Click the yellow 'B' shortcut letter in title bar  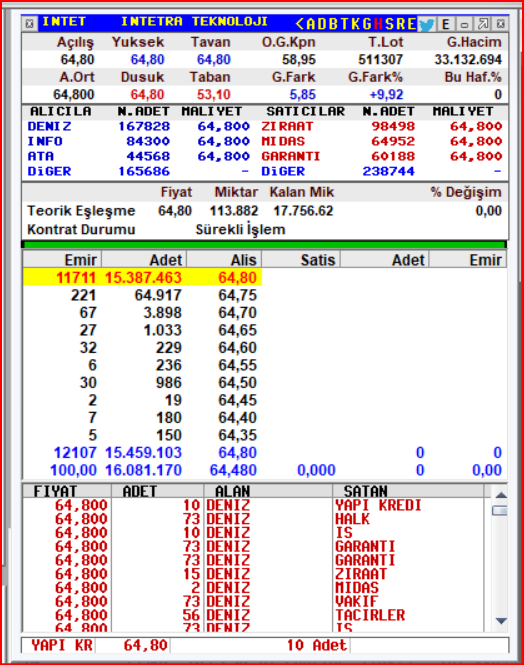(334, 24)
